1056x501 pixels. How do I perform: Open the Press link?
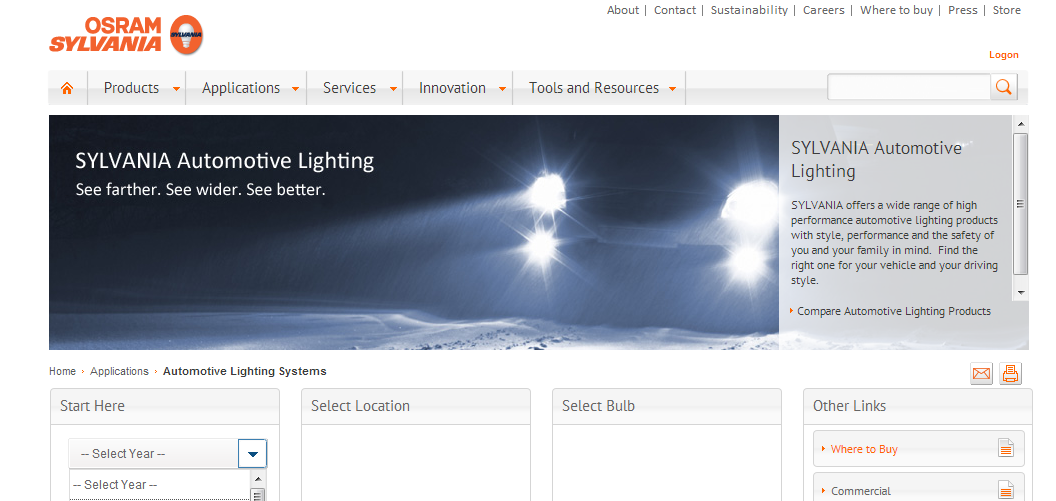point(962,10)
